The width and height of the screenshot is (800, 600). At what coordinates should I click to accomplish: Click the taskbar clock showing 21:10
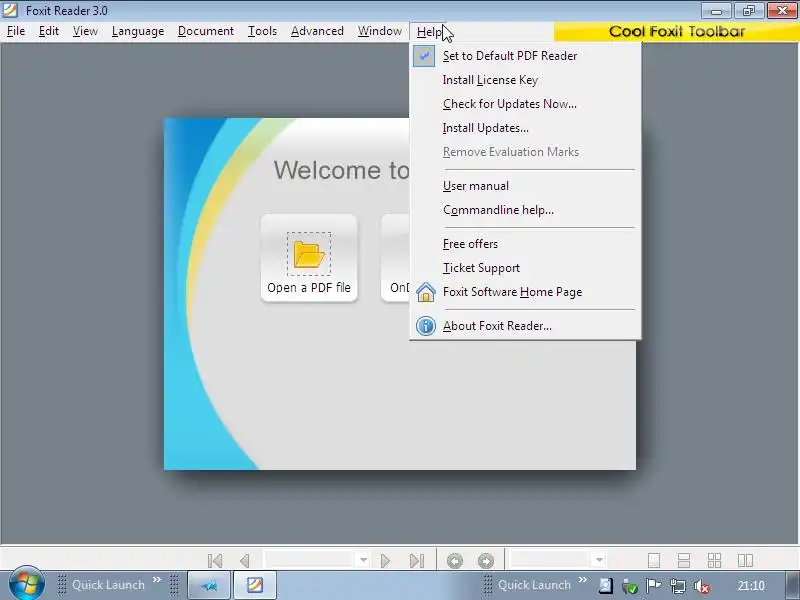[x=751, y=586]
